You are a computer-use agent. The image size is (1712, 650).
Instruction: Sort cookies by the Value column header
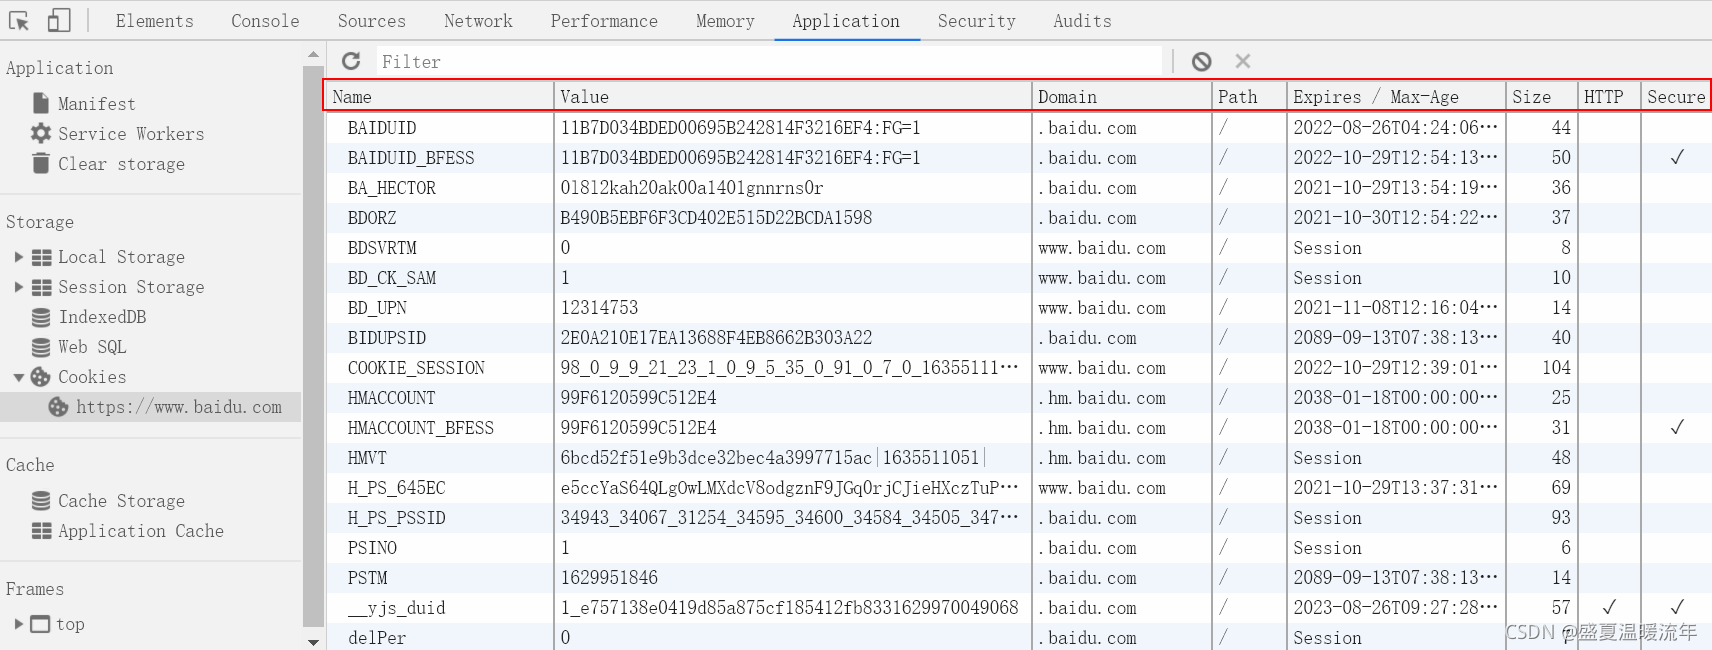[792, 96]
